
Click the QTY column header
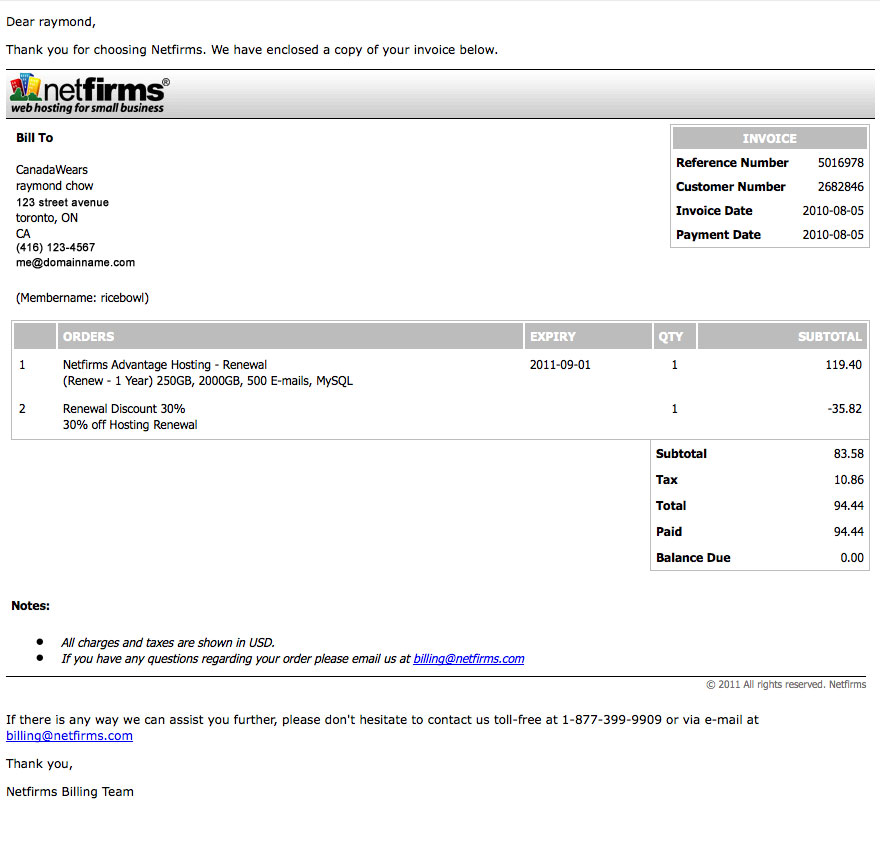(x=670, y=337)
